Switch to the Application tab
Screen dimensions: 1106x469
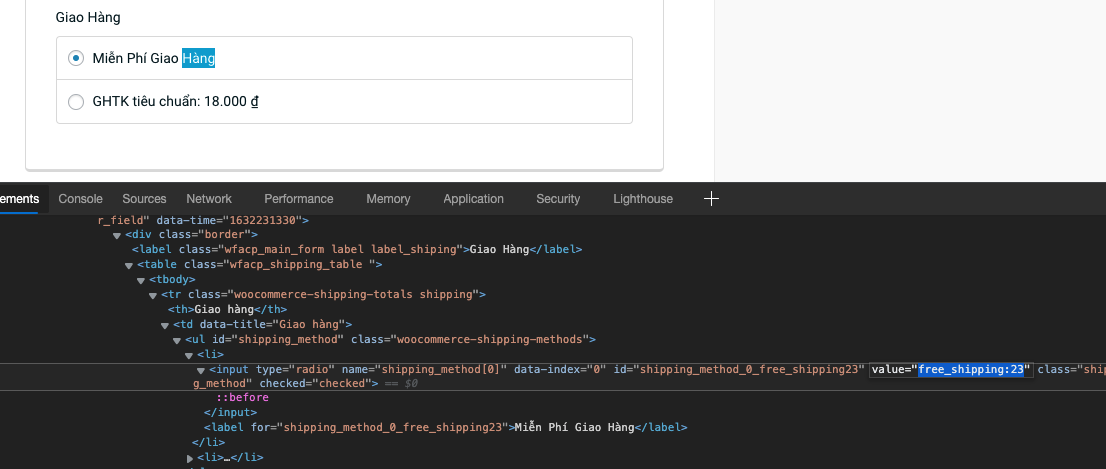[473, 199]
